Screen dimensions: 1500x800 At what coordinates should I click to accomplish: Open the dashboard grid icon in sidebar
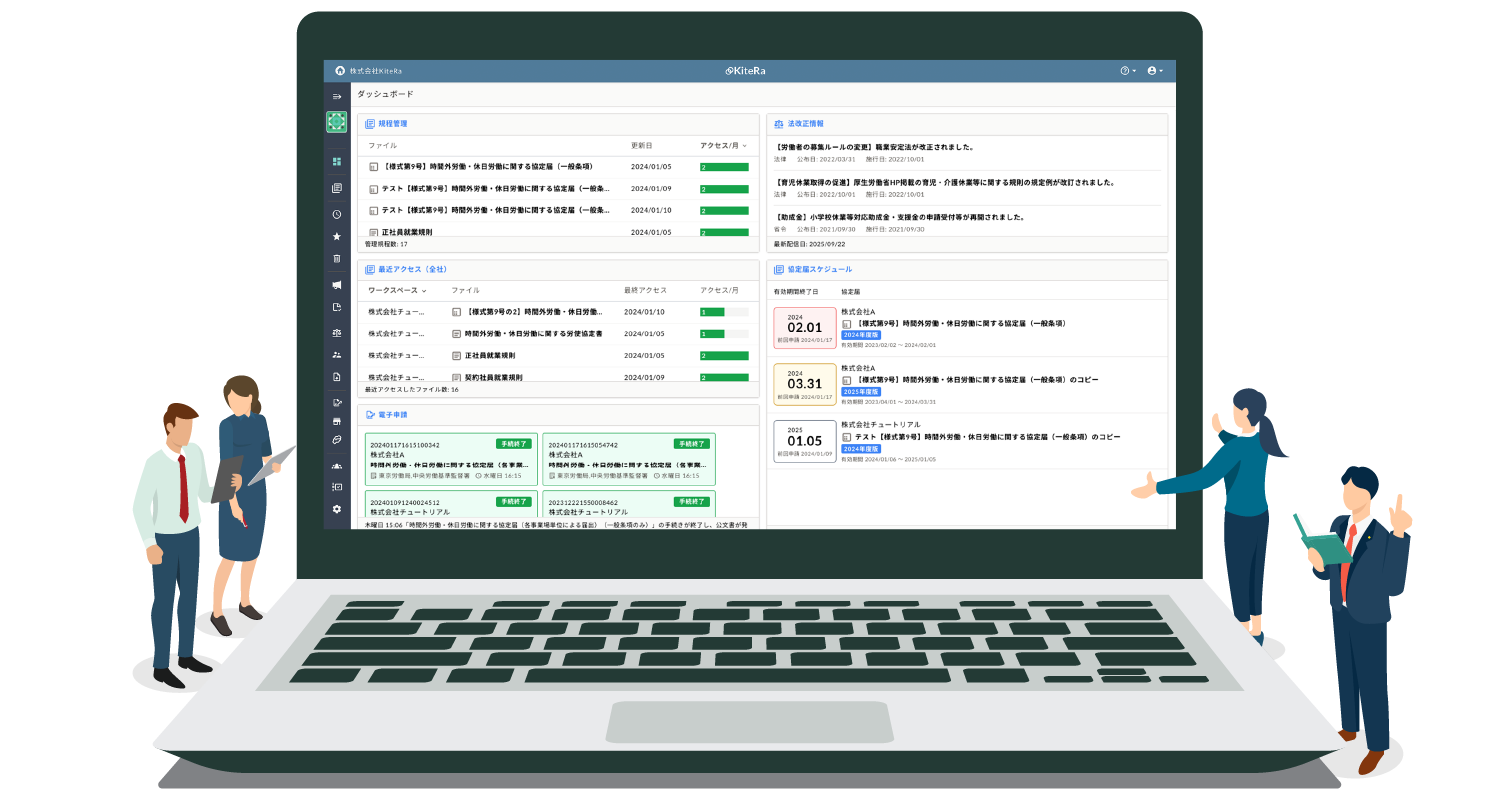[337, 162]
